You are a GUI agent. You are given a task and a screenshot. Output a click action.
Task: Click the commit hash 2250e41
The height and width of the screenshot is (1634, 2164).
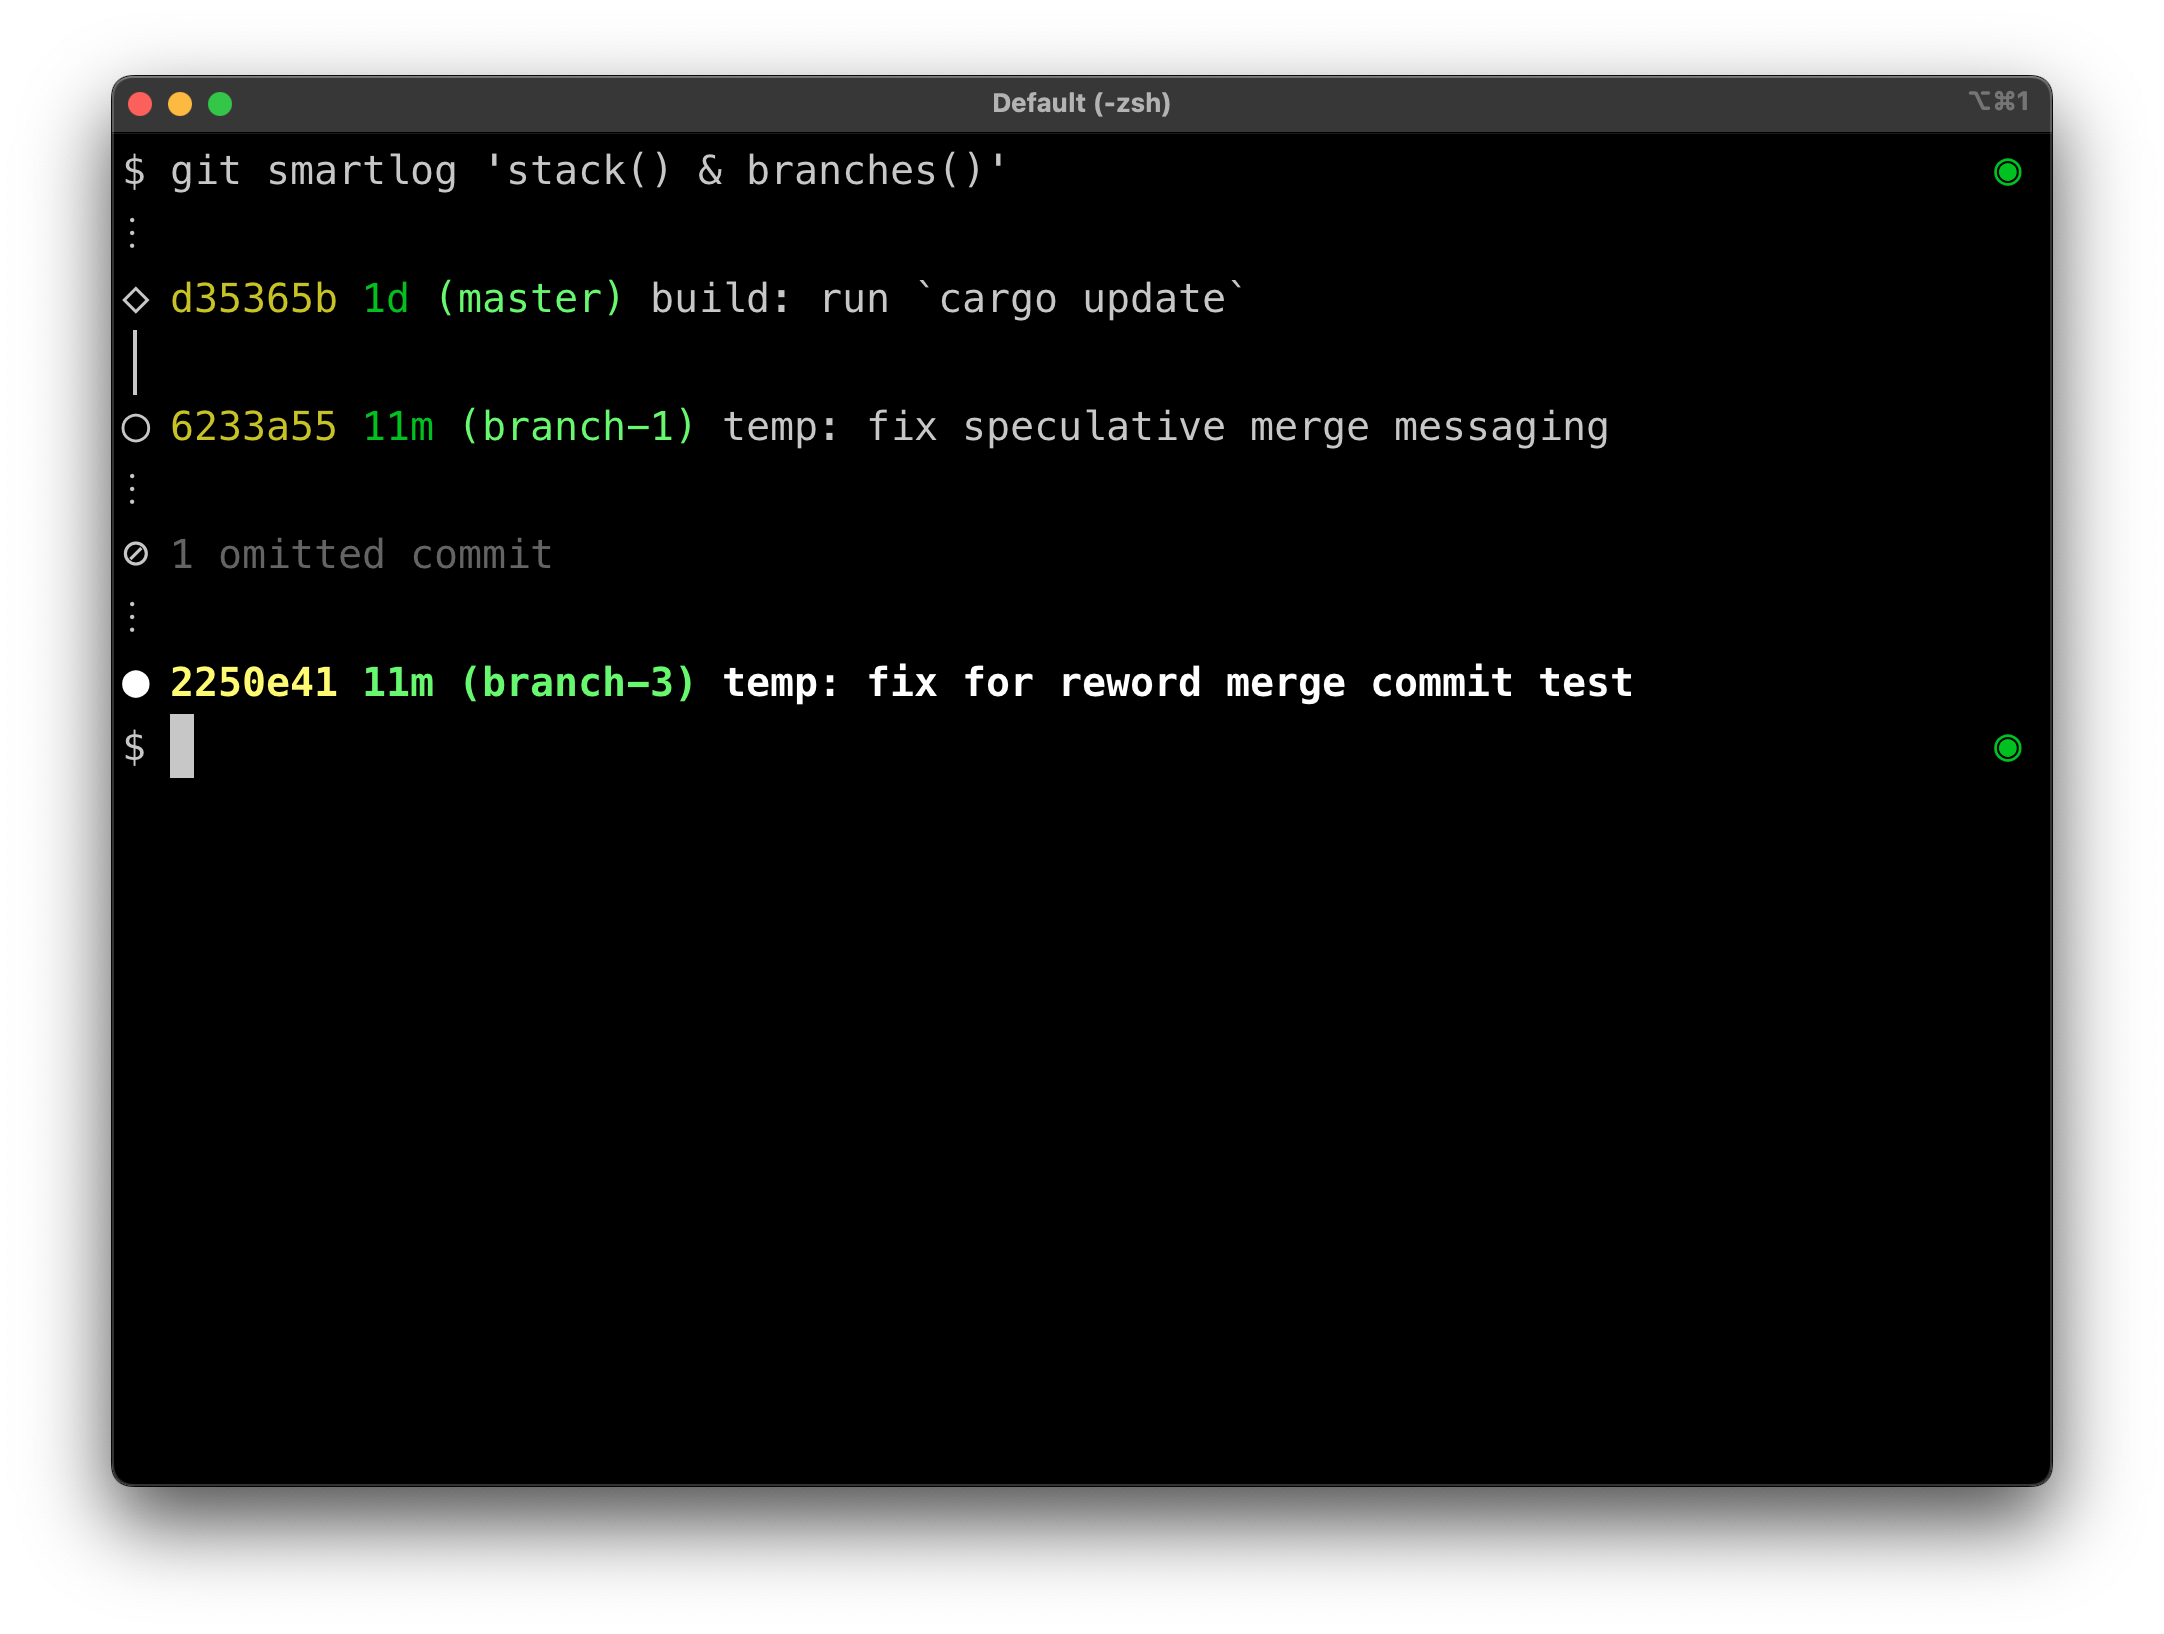pos(254,683)
